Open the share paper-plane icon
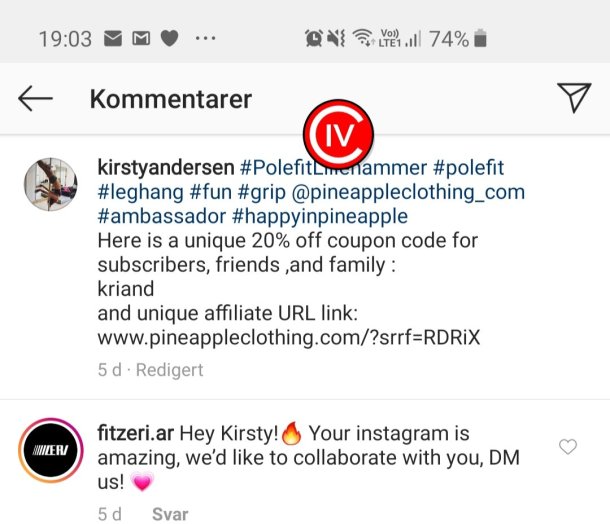The height and width of the screenshot is (524, 610). [574, 97]
